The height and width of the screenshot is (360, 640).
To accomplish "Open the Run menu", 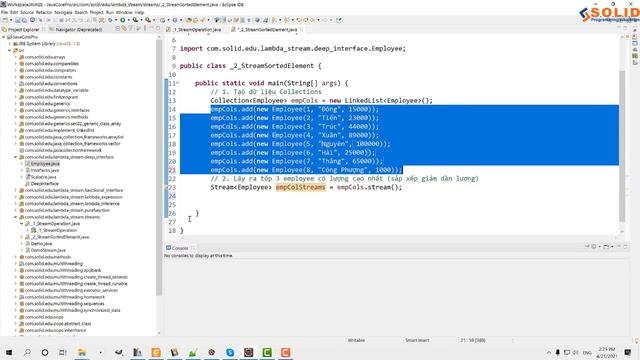I will (110, 12).
